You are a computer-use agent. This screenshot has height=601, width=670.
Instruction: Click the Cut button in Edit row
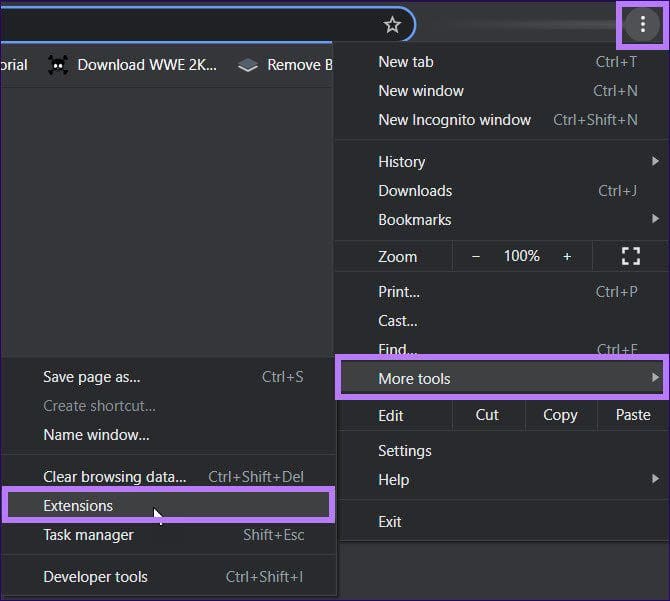[487, 415]
